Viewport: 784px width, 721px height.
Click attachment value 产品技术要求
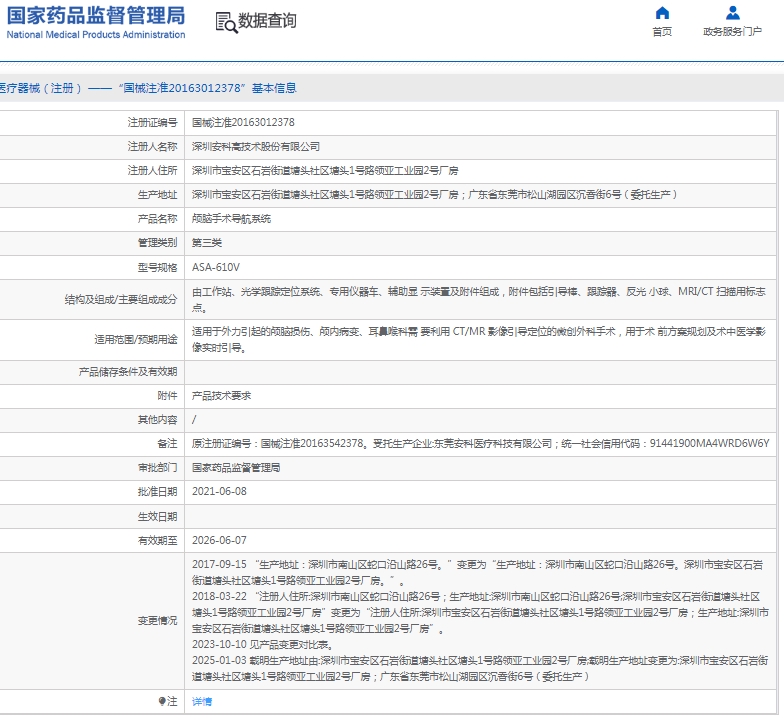tap(222, 396)
